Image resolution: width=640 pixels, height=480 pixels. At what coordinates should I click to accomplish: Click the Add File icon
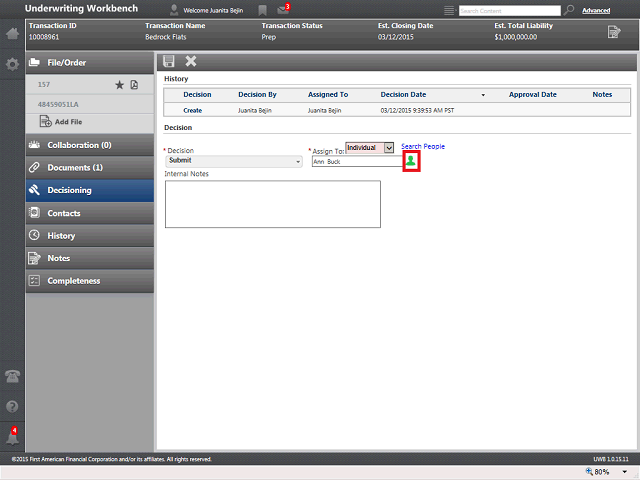(45, 121)
